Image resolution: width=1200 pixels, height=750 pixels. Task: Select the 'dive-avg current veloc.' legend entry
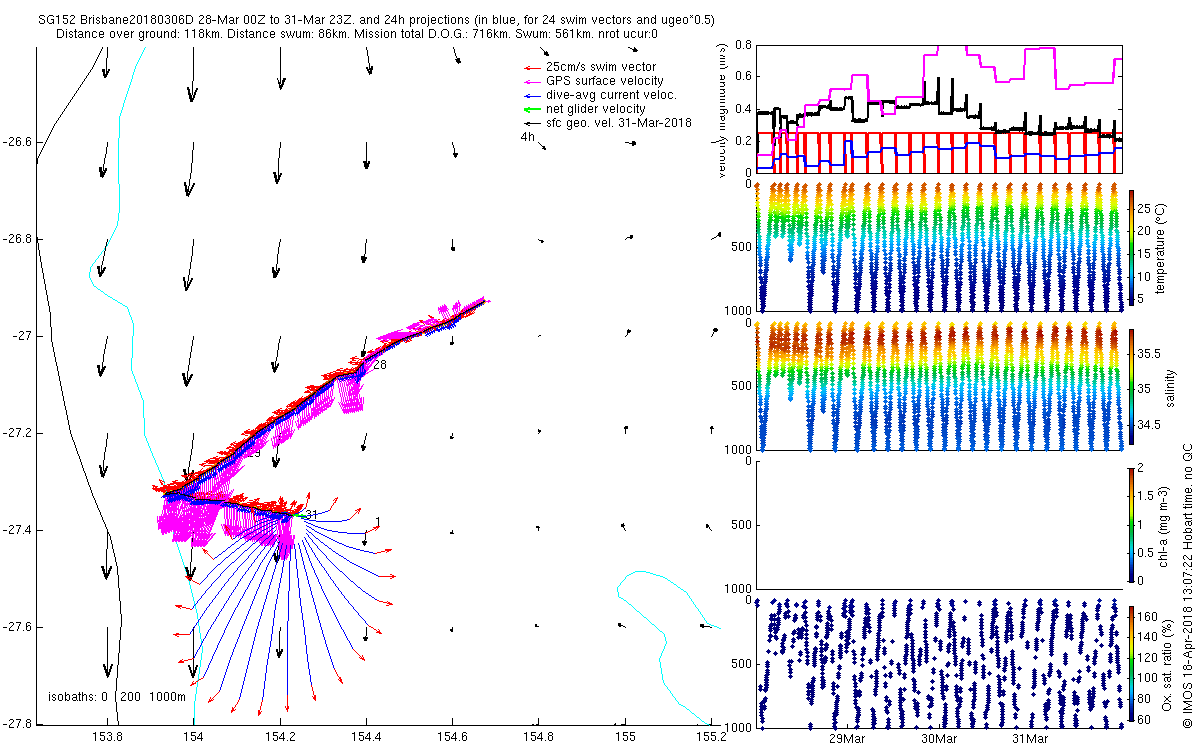(x=611, y=95)
